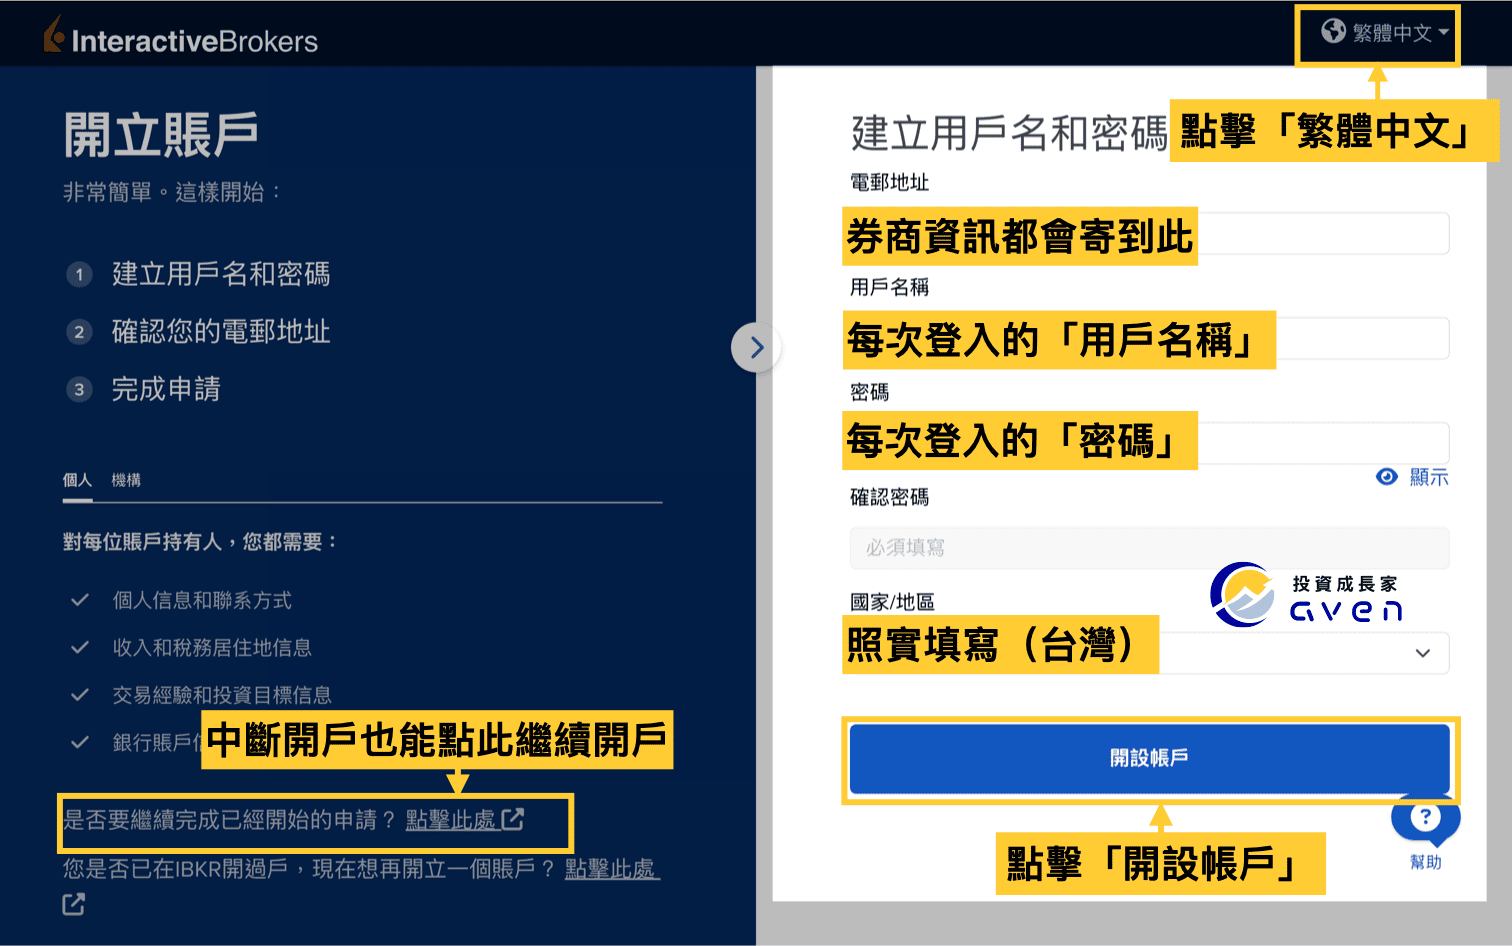Click checkmark beside 收入和稅務居住地信息
Screen dimensions: 1512x946
coord(80,646)
